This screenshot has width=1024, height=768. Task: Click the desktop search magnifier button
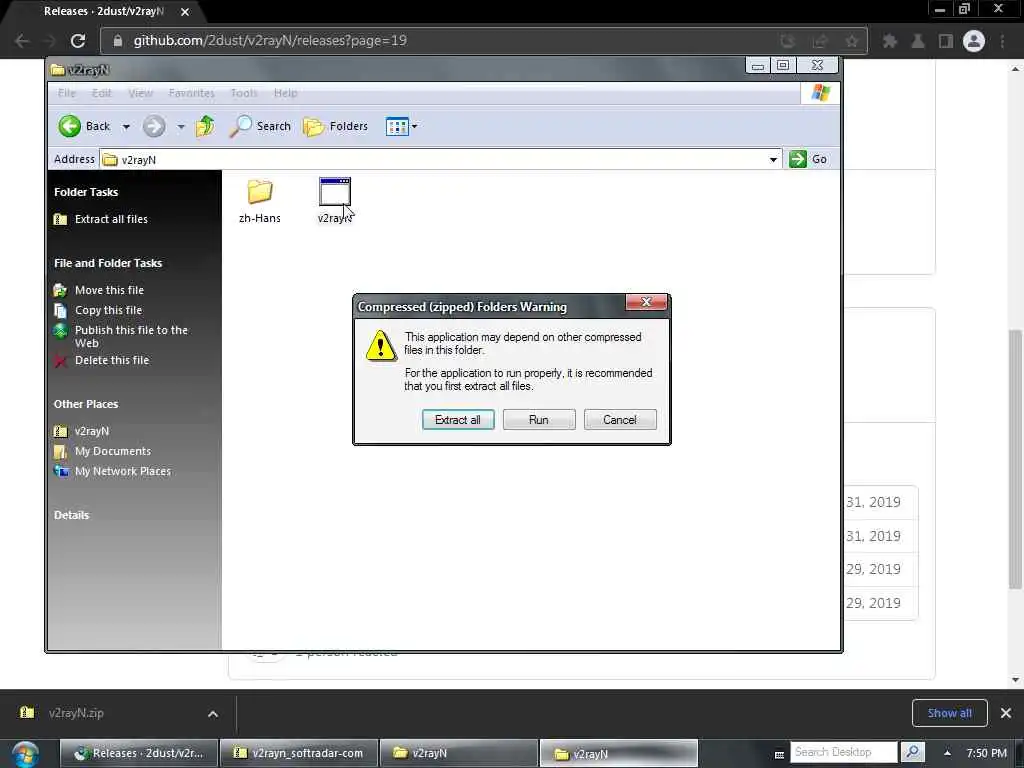pyautogui.click(x=912, y=752)
